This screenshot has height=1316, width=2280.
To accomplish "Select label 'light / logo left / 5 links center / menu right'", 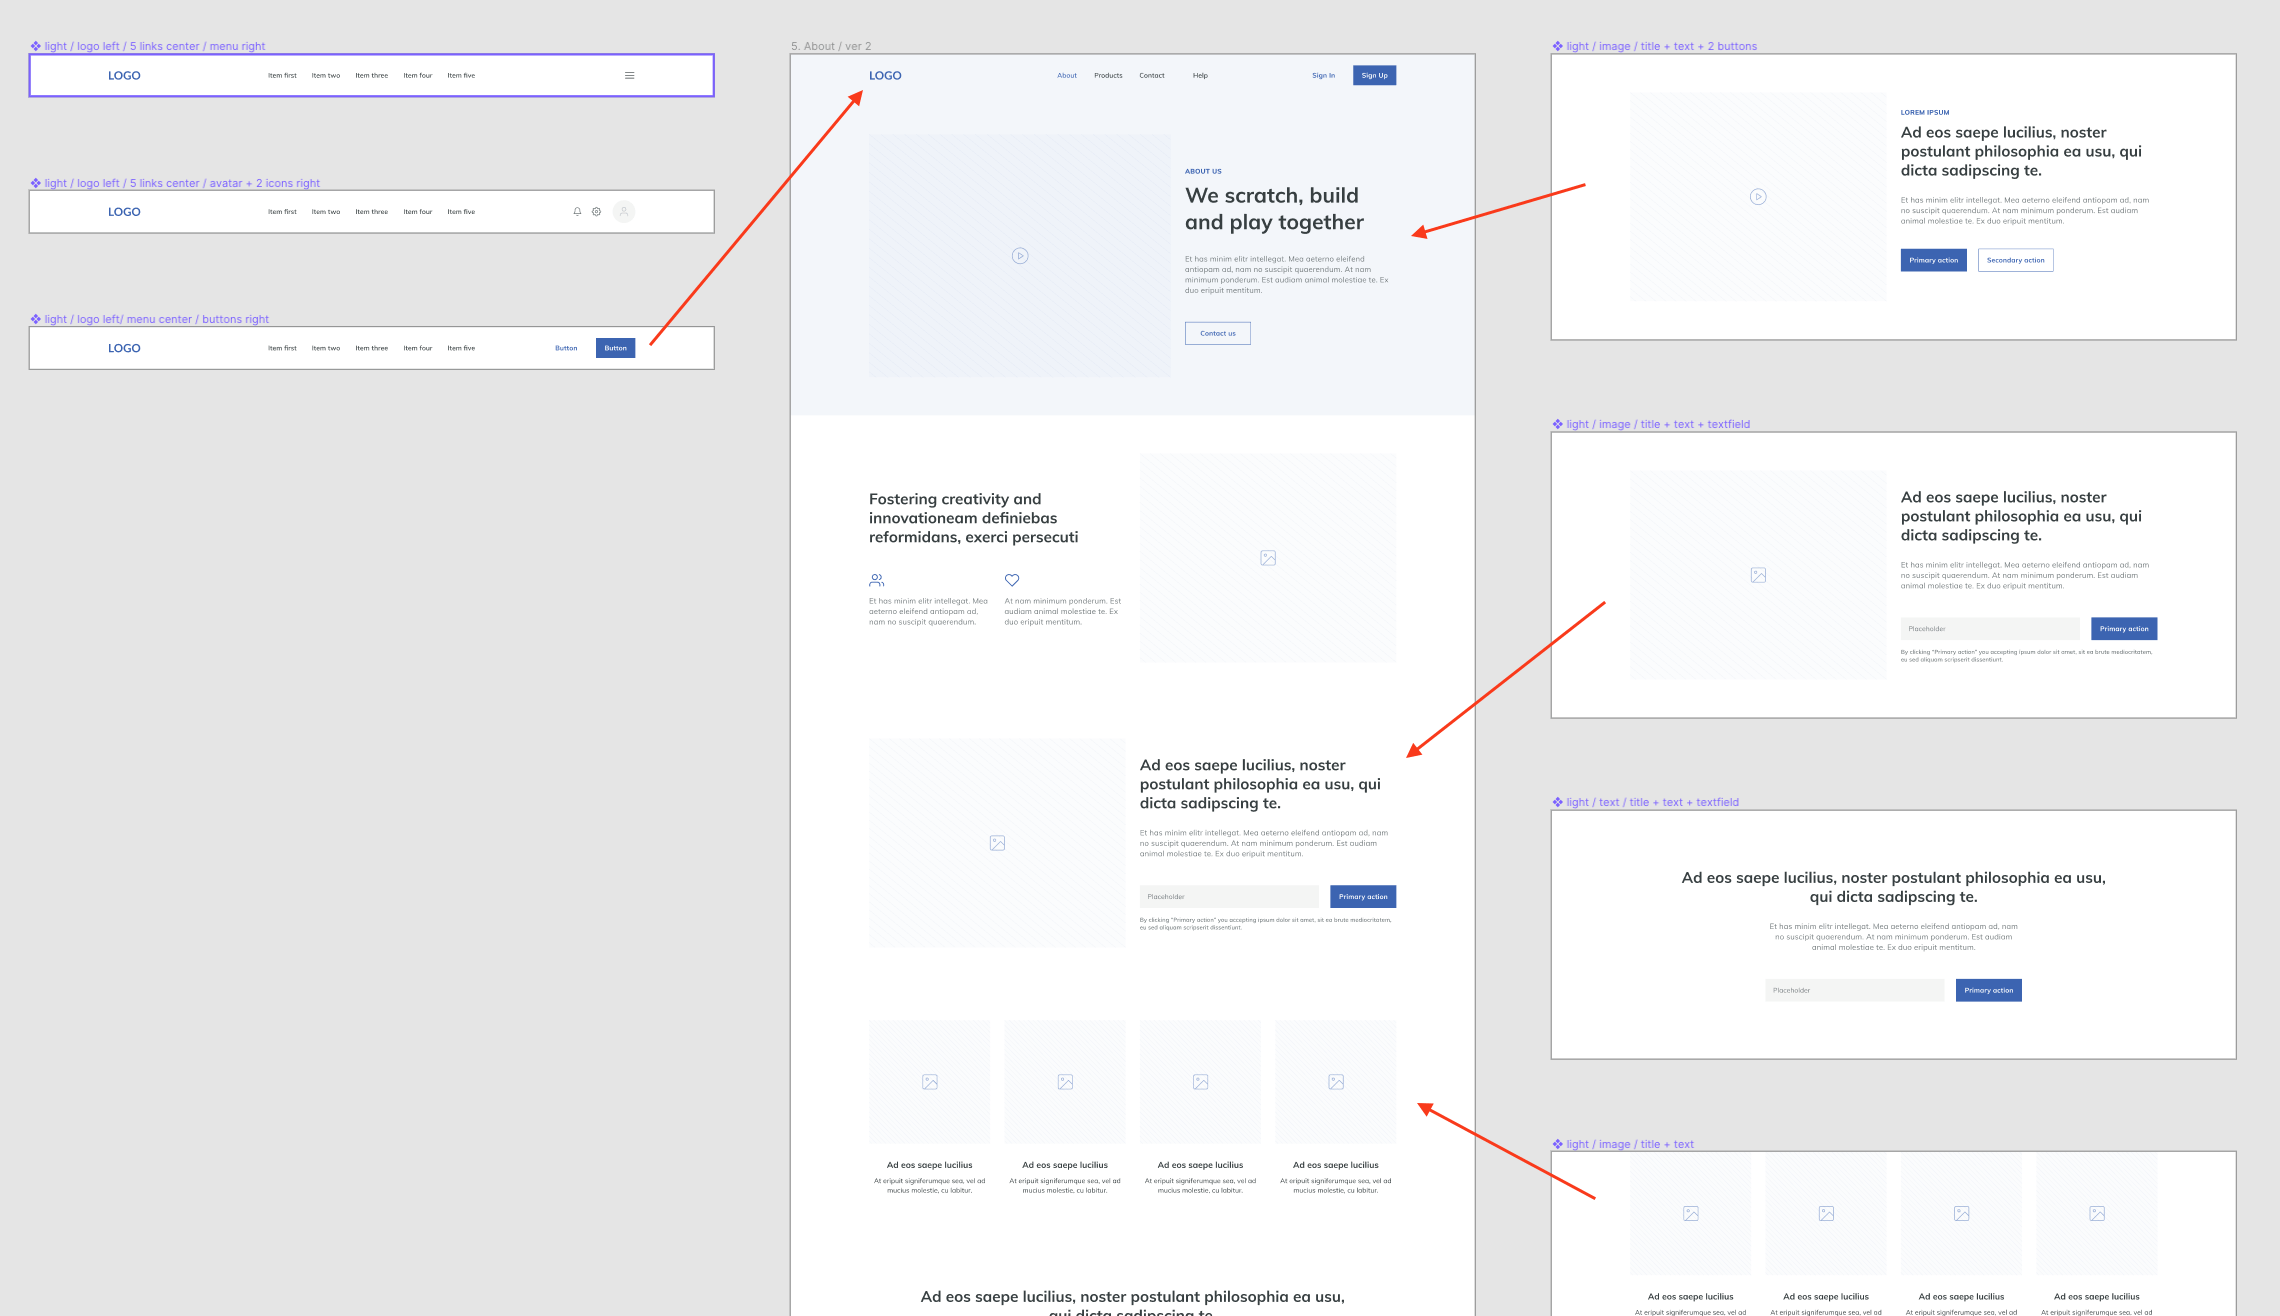I will [155, 46].
